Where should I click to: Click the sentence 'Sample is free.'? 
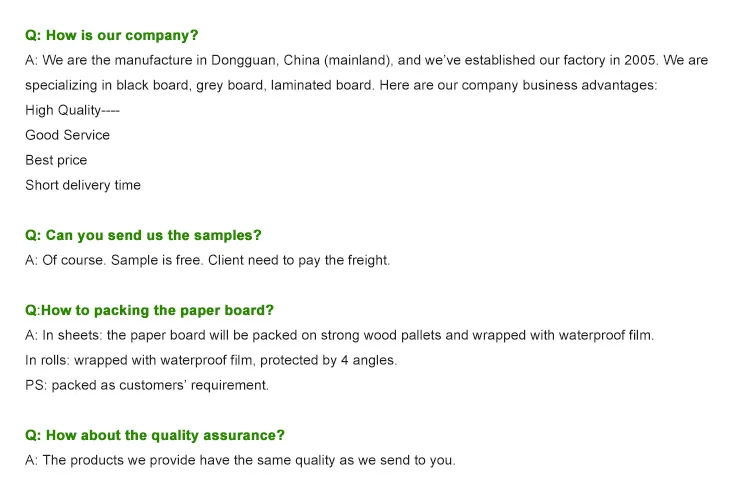[x=157, y=260]
